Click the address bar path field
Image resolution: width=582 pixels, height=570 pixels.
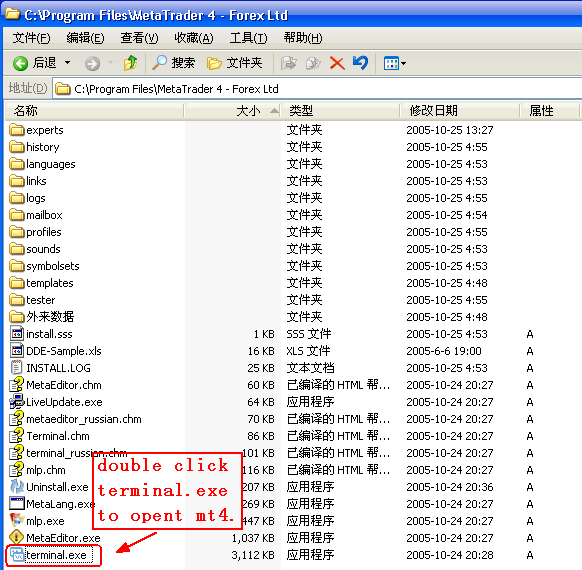[x=317, y=89]
